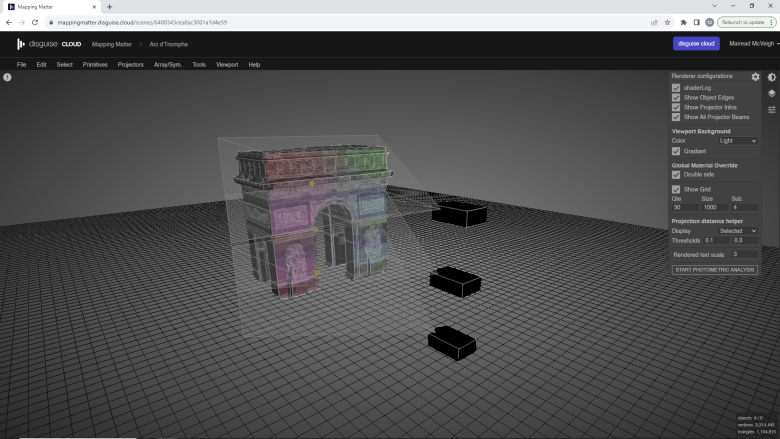Share this page icon in address bar
Image resolution: width=780 pixels, height=439 pixels.
(x=654, y=22)
